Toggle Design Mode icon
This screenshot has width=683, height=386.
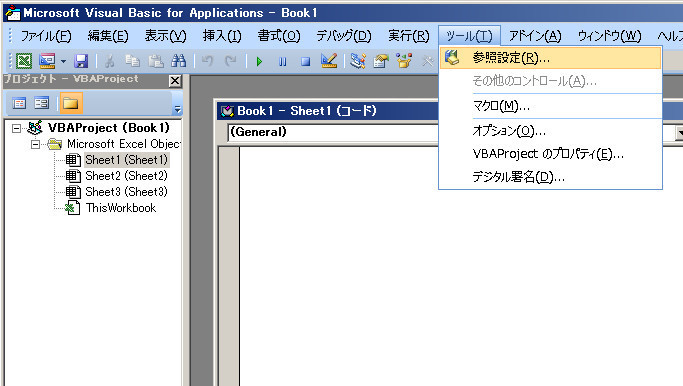click(x=329, y=61)
